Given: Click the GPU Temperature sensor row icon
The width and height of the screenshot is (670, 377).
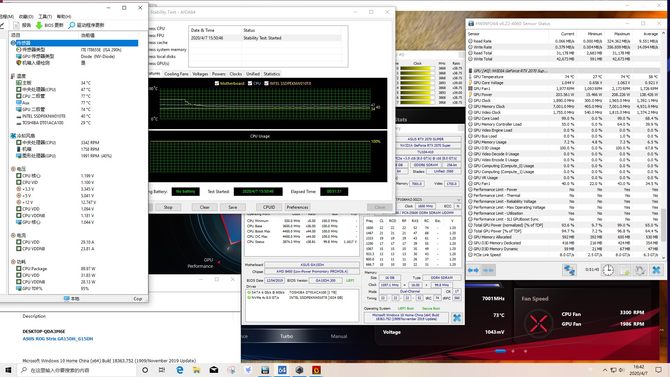Looking at the screenshot, I should tap(470, 77).
